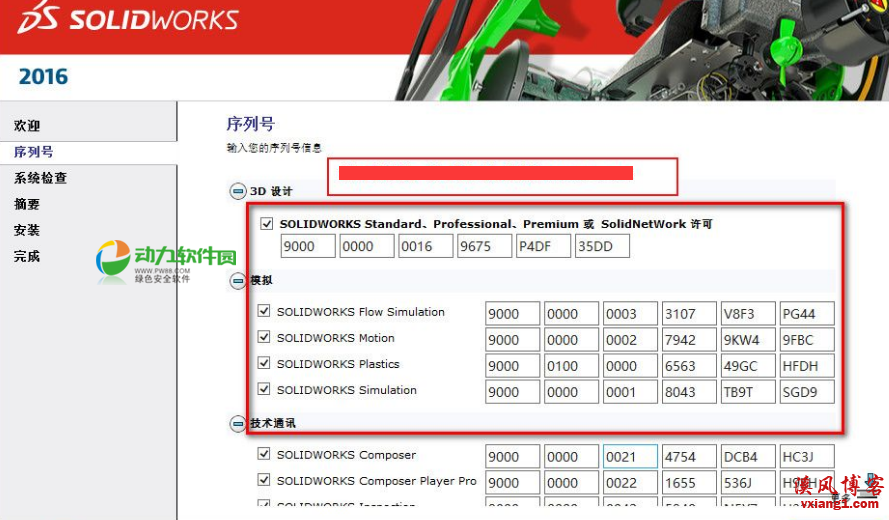Click Composer Player Pro serial field 536J
889x520 pixels.
[x=748, y=483]
